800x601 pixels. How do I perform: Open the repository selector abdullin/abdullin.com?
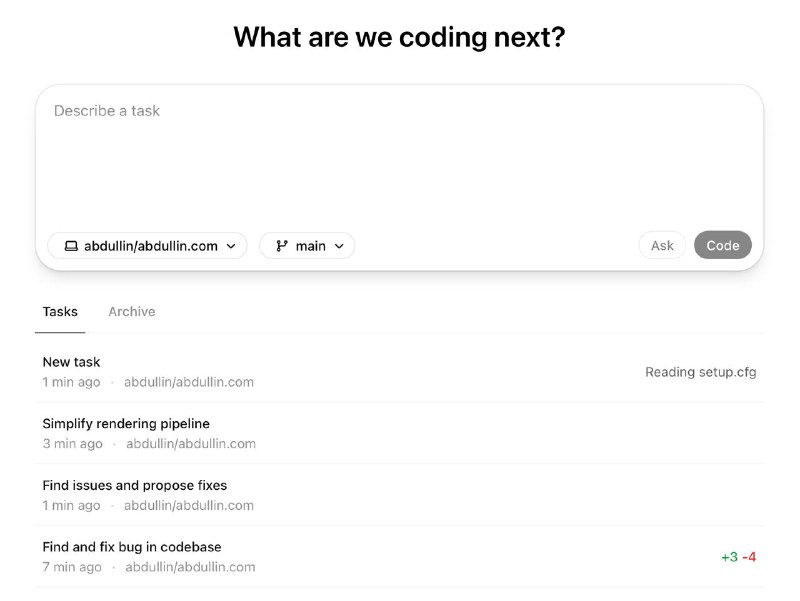147,246
